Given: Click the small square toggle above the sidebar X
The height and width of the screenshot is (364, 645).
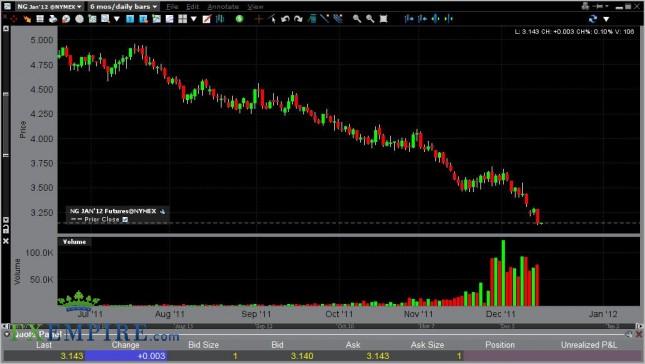Looking at the screenshot, I should click(x=6, y=220).
